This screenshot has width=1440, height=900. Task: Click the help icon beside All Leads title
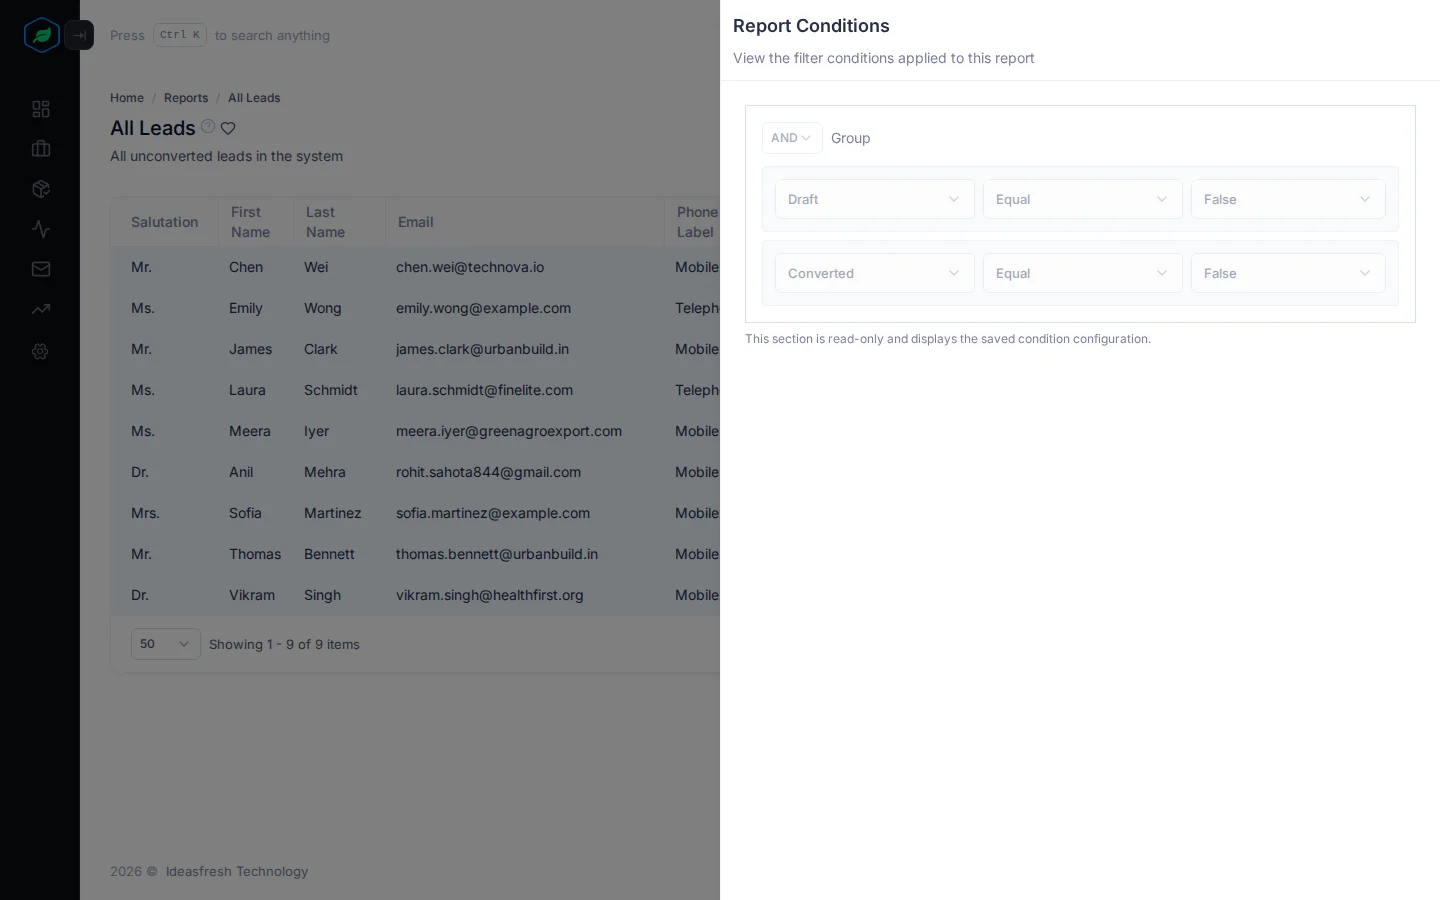[x=208, y=126]
